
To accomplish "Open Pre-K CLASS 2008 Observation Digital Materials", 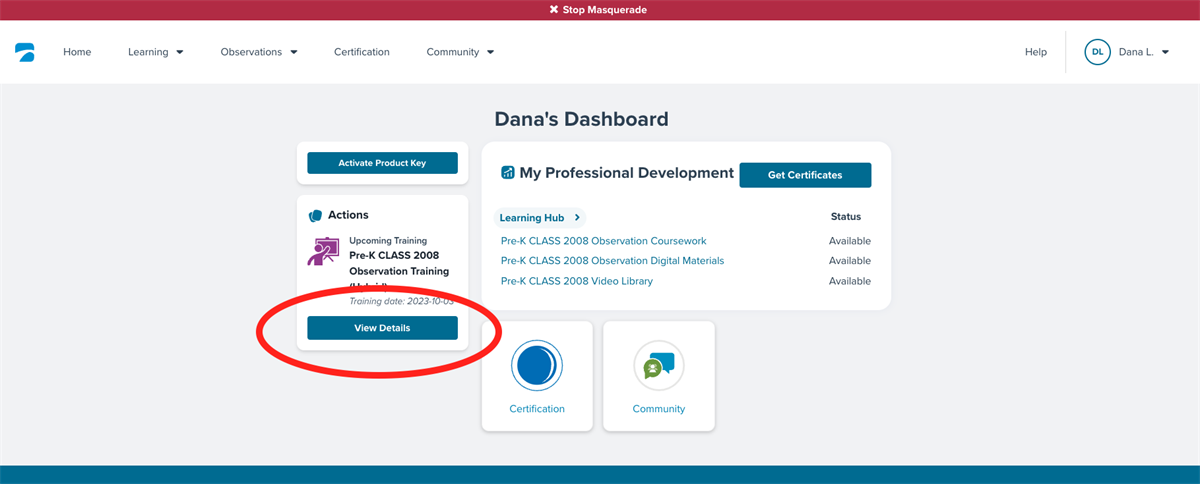I will [x=612, y=261].
